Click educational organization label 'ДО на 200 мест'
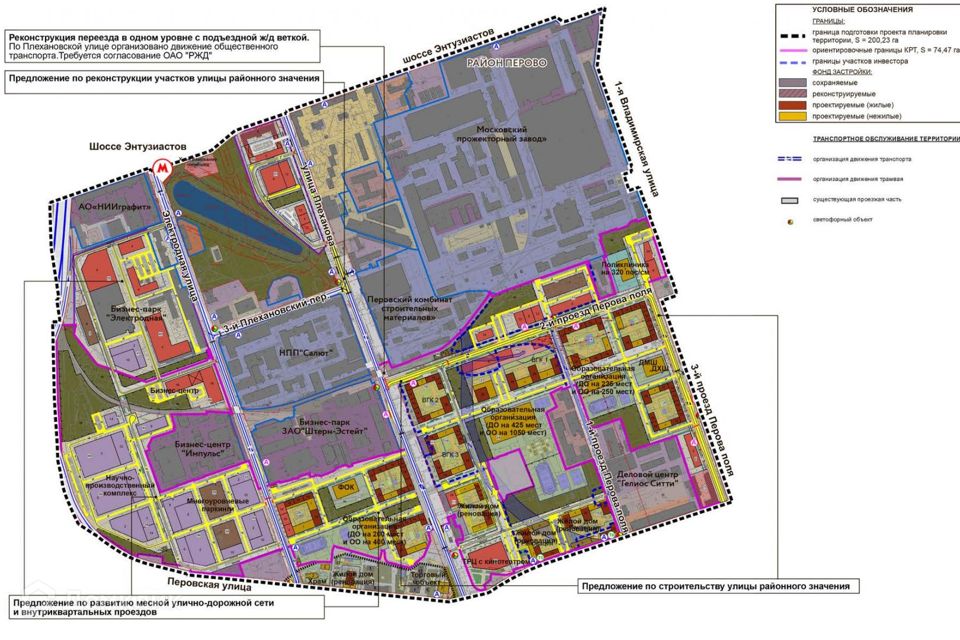The image size is (960, 640). click(373, 530)
